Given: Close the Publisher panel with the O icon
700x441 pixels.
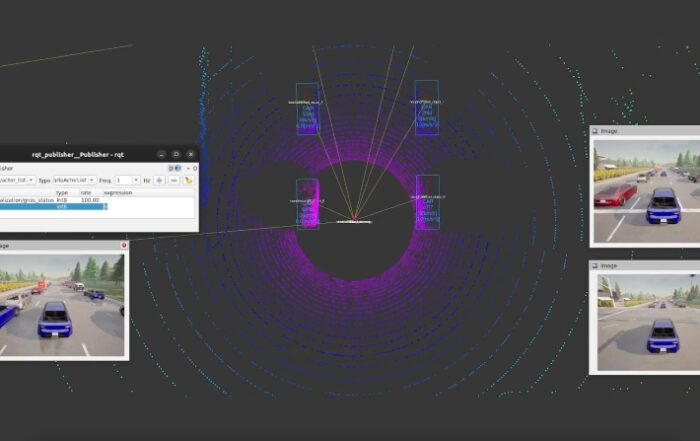Looking at the screenshot, I should pyautogui.click(x=195, y=168).
